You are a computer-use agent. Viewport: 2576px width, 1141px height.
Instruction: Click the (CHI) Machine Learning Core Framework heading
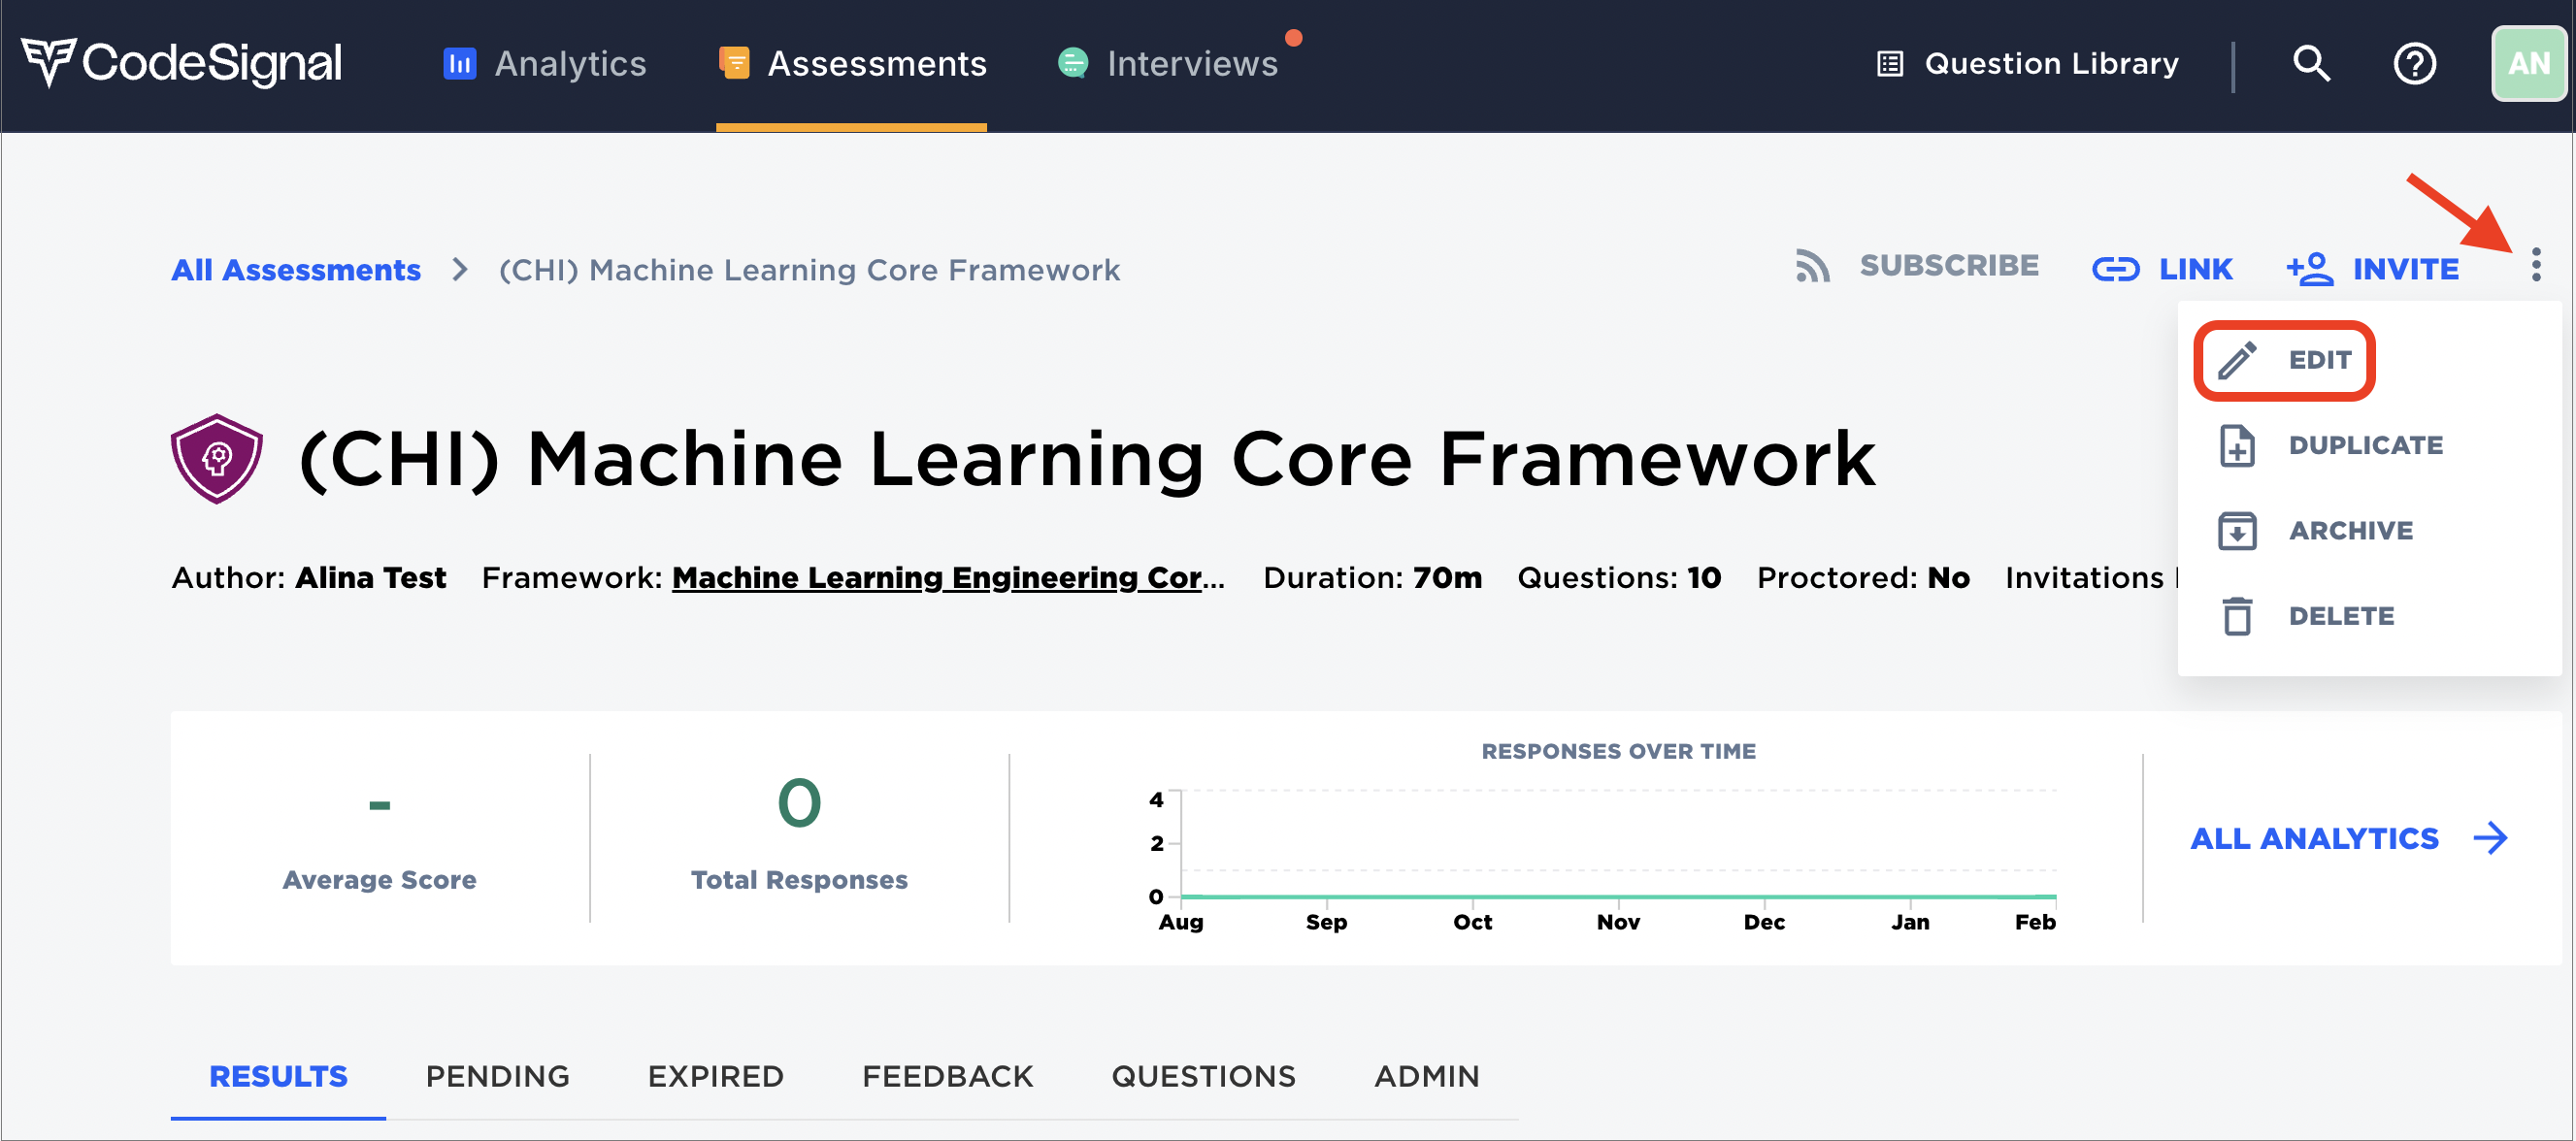point(1088,459)
